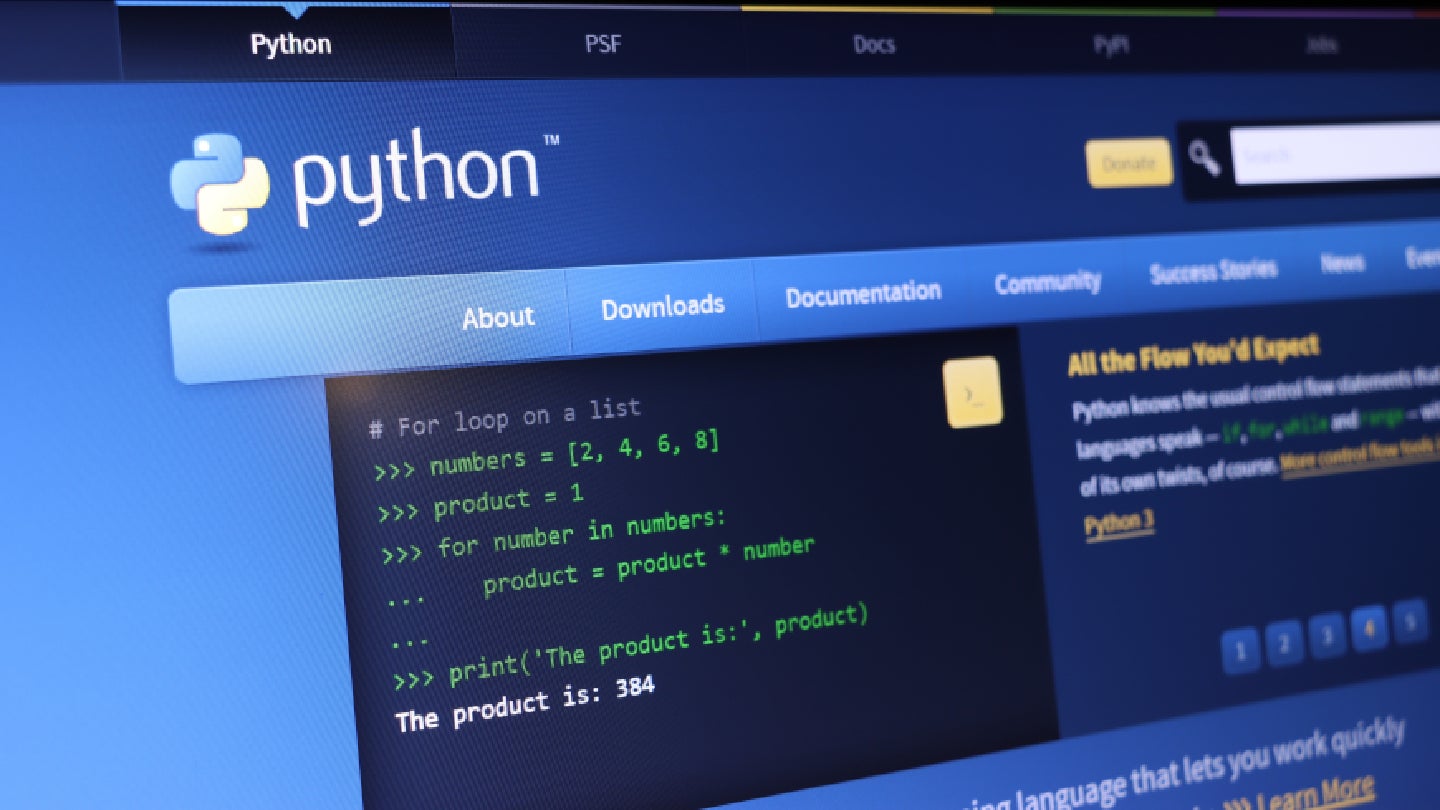The height and width of the screenshot is (810, 1440).
Task: Open the Downloads navigation menu
Action: coord(662,306)
